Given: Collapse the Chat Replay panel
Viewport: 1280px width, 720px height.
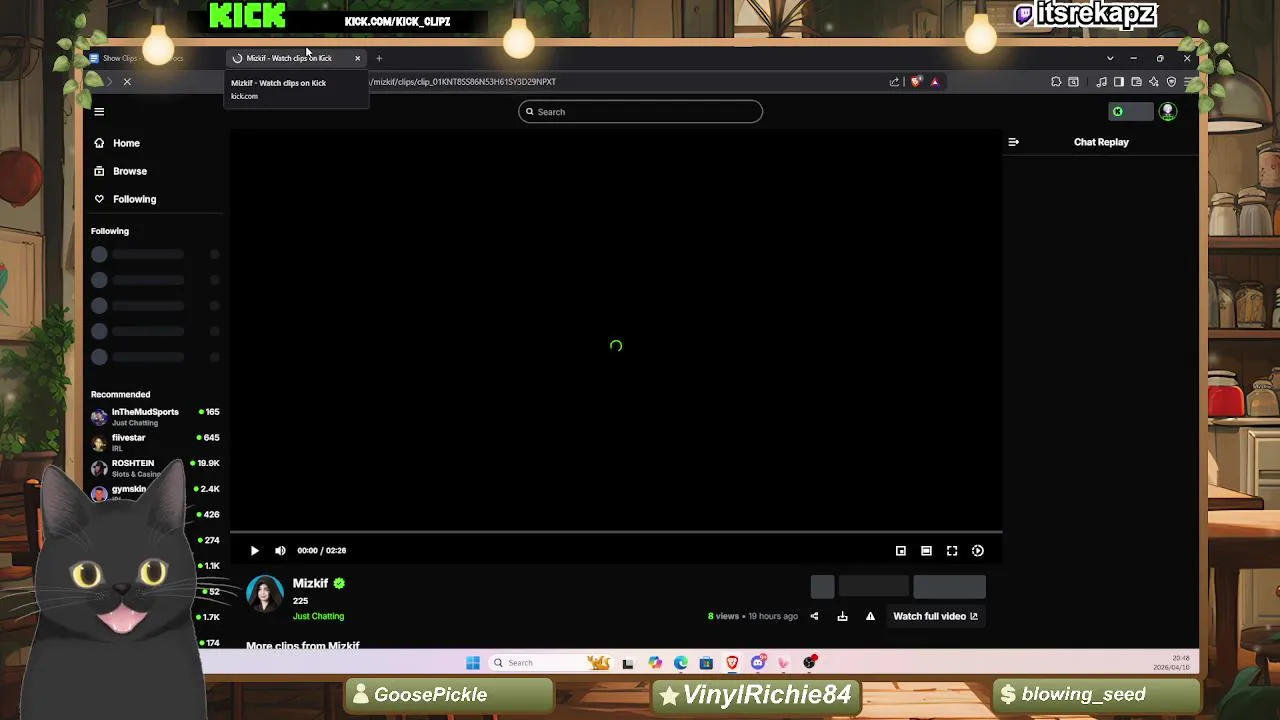Looking at the screenshot, I should [1013, 142].
